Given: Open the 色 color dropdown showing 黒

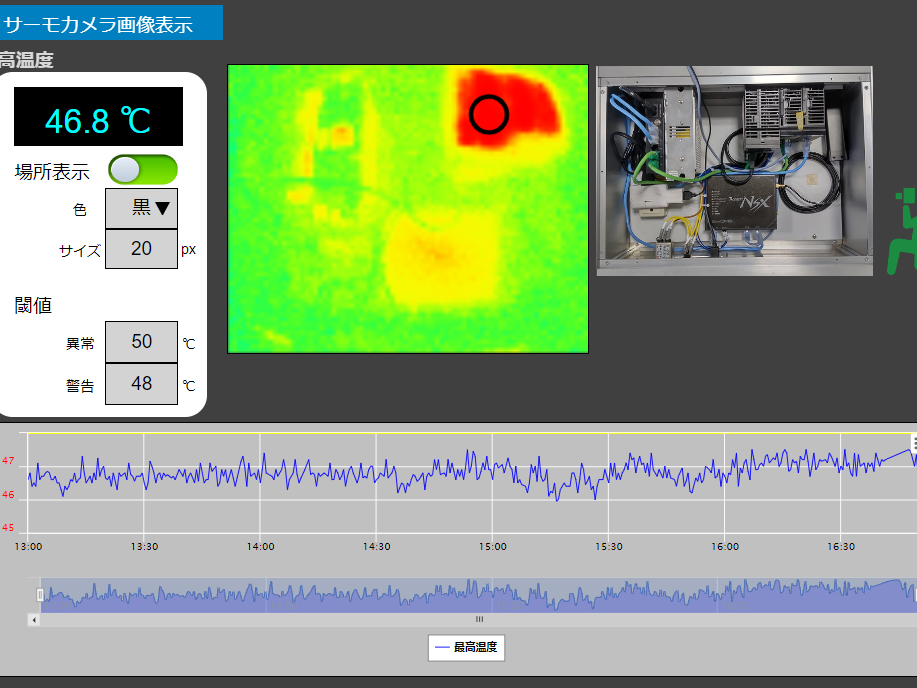Looking at the screenshot, I should (x=141, y=208).
